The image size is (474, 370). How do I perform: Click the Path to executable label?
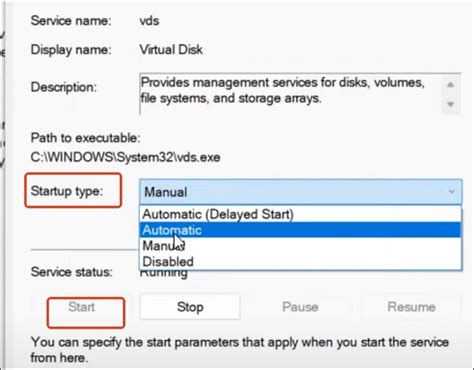(85, 138)
